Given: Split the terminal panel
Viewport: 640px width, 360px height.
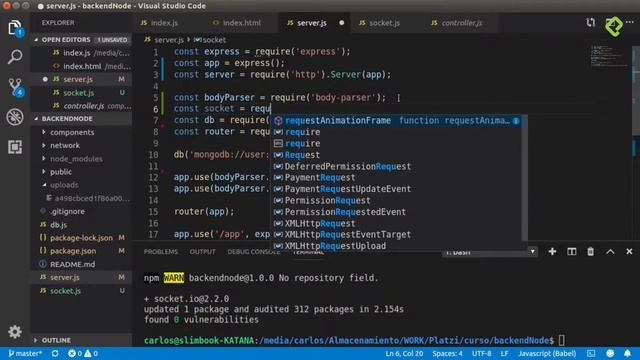Looking at the screenshot, I should pos(571,251).
